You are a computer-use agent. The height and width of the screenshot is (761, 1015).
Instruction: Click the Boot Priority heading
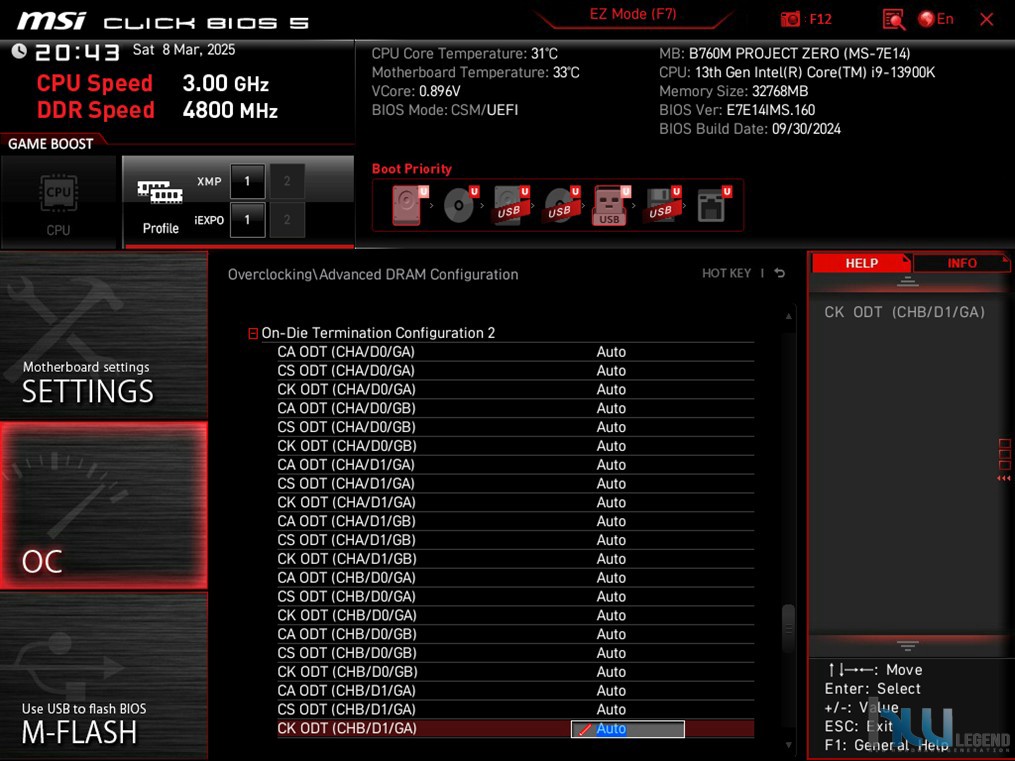[x=412, y=169]
